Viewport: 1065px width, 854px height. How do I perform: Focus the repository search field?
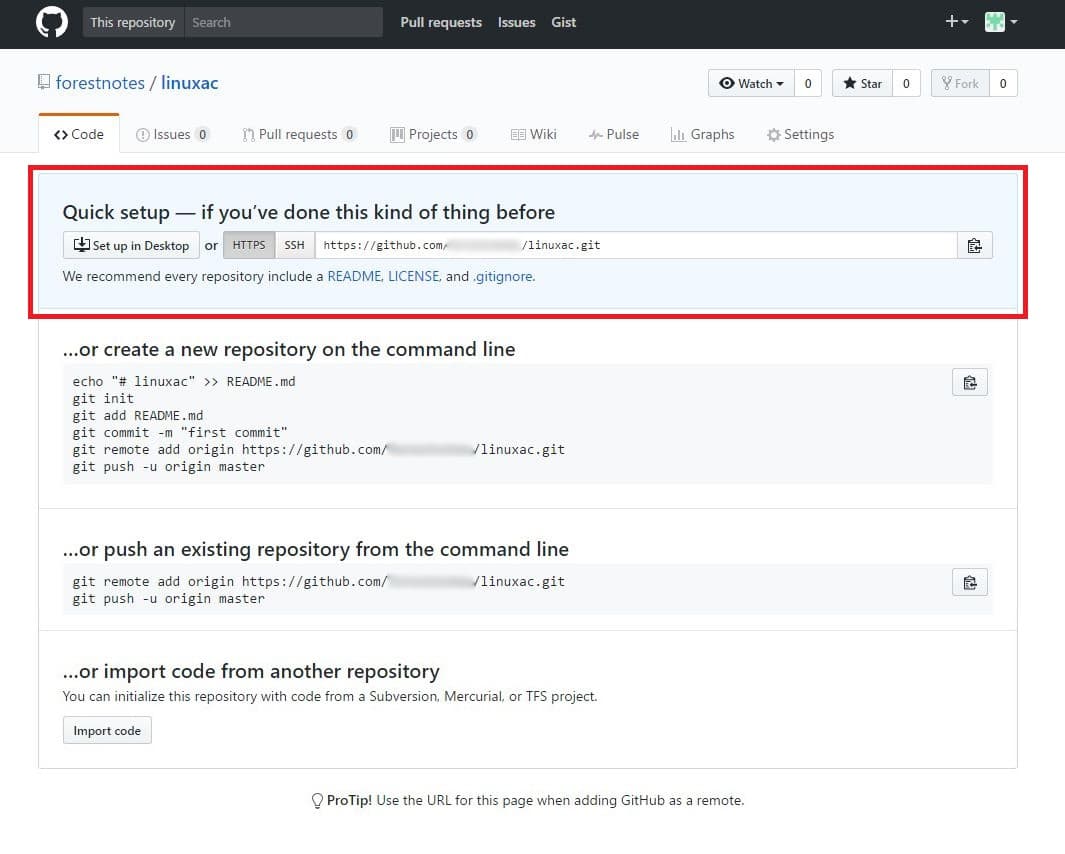tap(283, 22)
